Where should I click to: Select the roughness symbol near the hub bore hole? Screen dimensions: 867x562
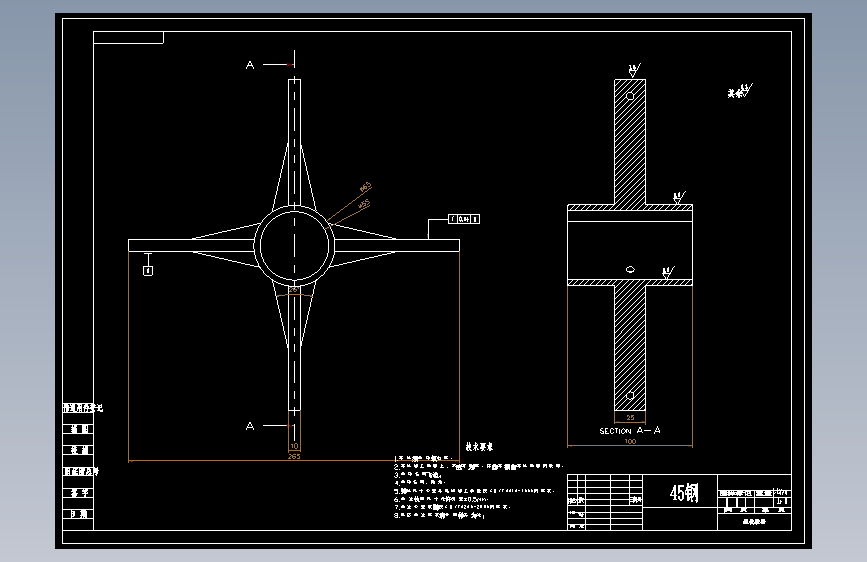(x=668, y=272)
